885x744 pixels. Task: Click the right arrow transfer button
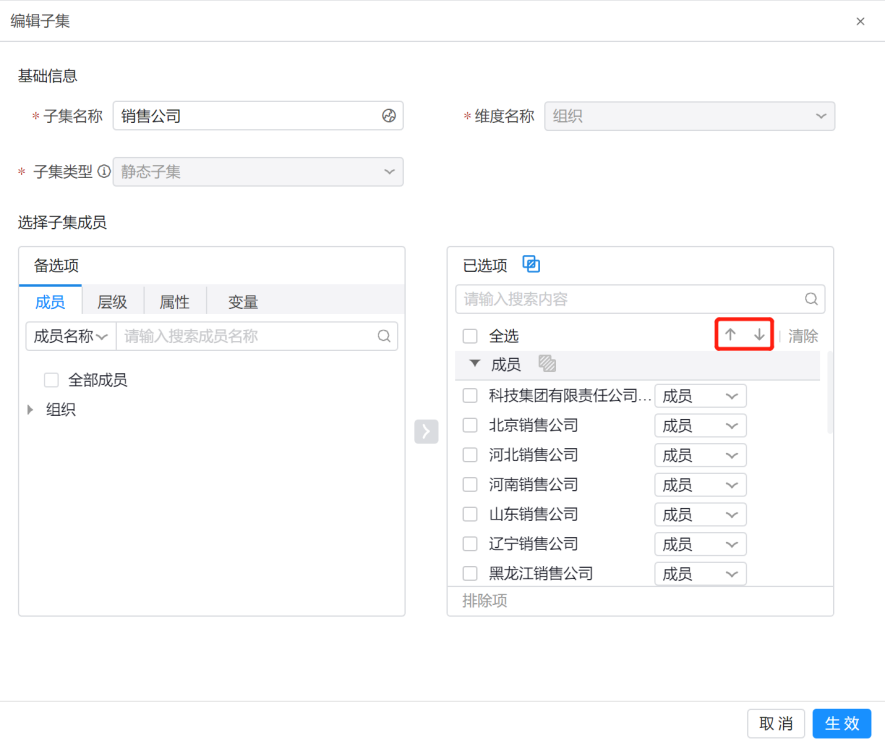[426, 431]
